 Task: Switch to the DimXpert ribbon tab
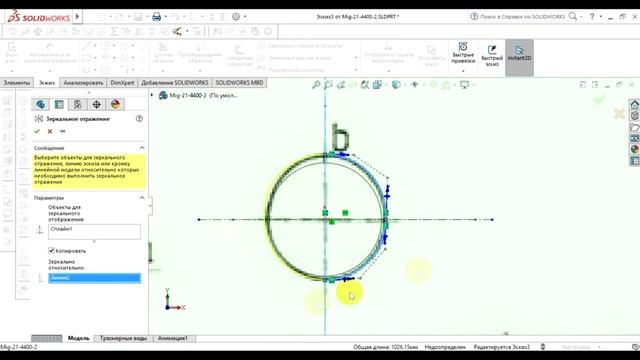[122, 82]
